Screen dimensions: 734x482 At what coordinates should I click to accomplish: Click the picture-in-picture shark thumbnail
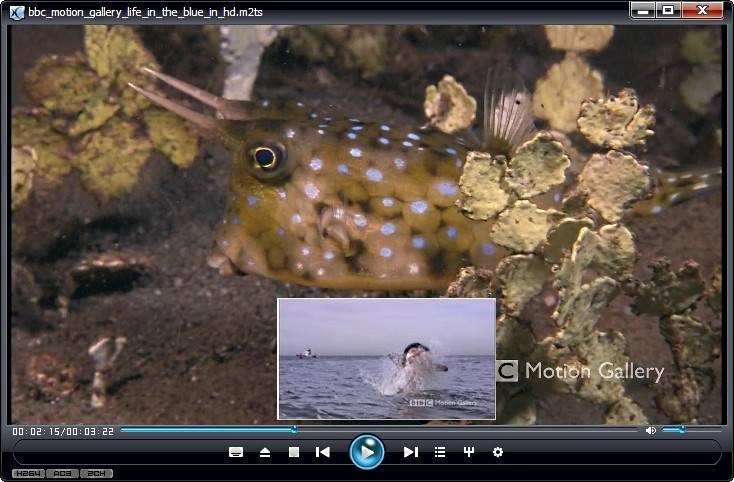[387, 359]
